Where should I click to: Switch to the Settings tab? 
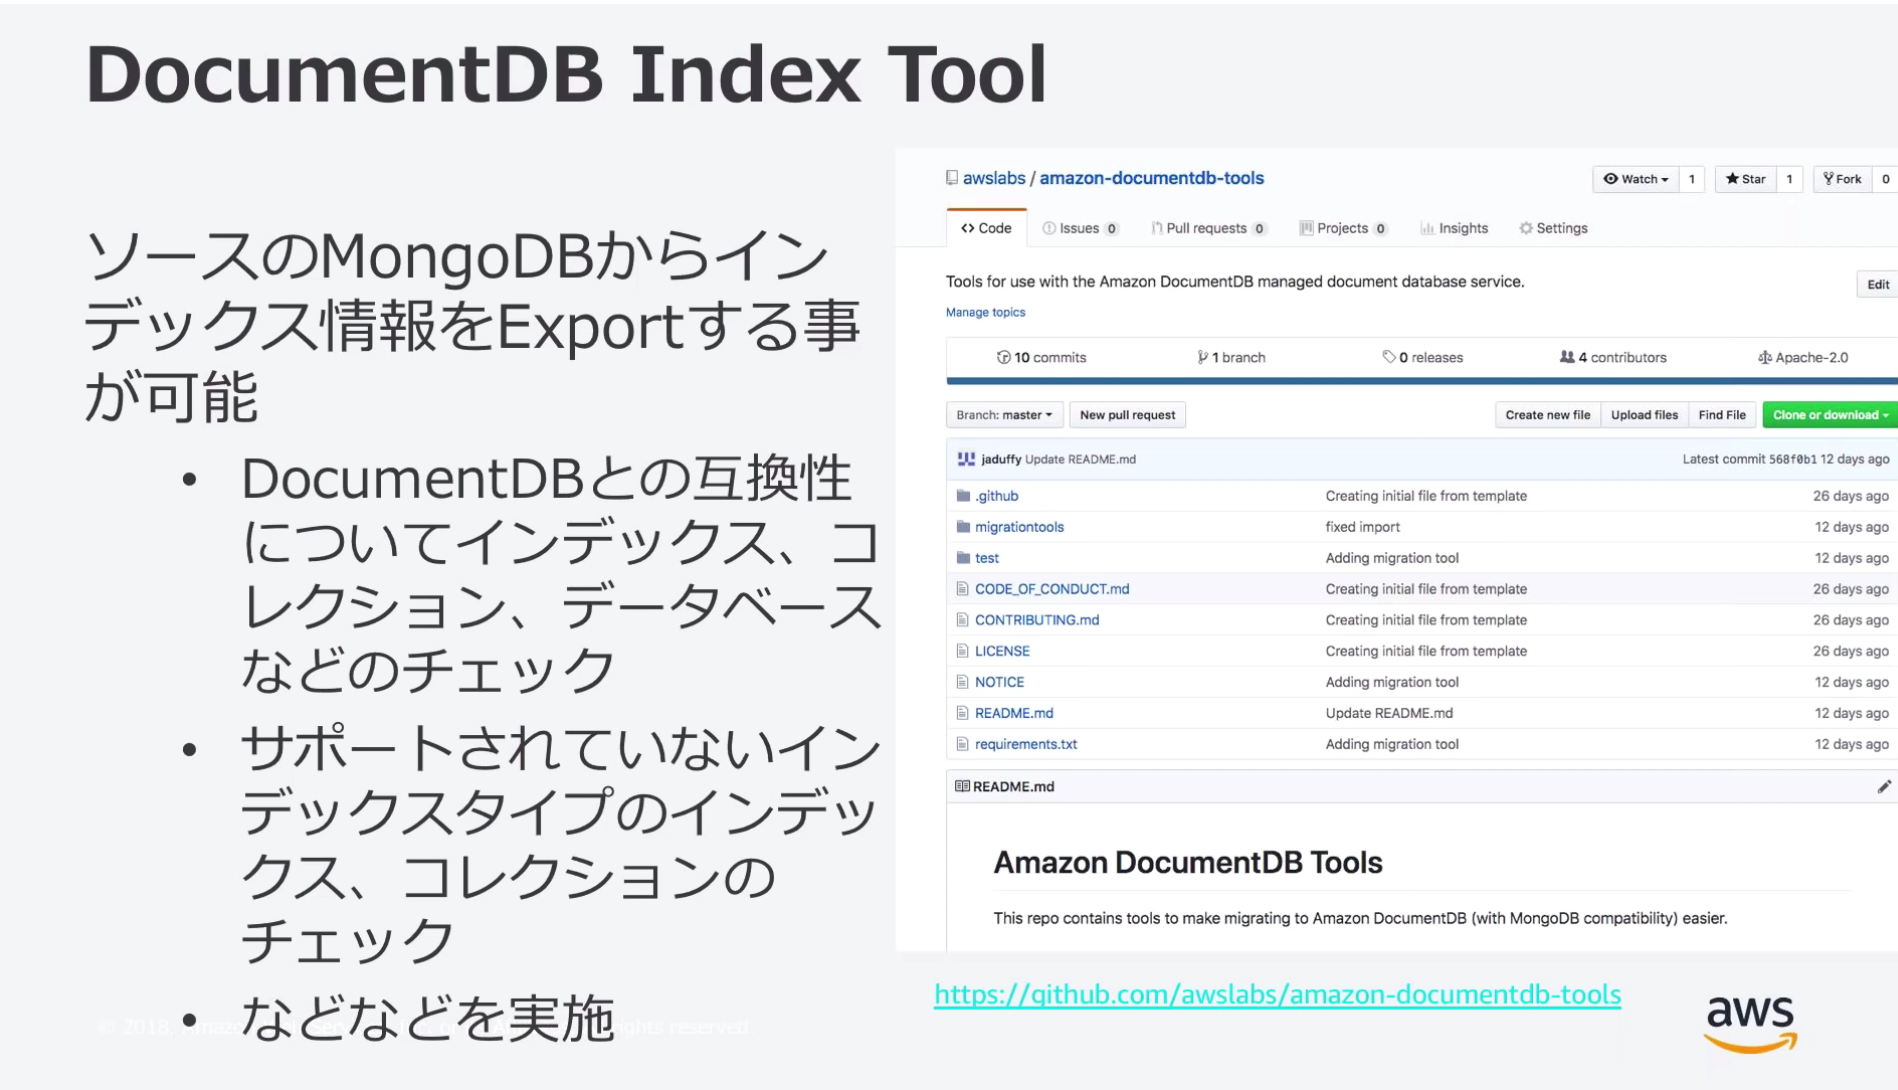coord(1552,228)
